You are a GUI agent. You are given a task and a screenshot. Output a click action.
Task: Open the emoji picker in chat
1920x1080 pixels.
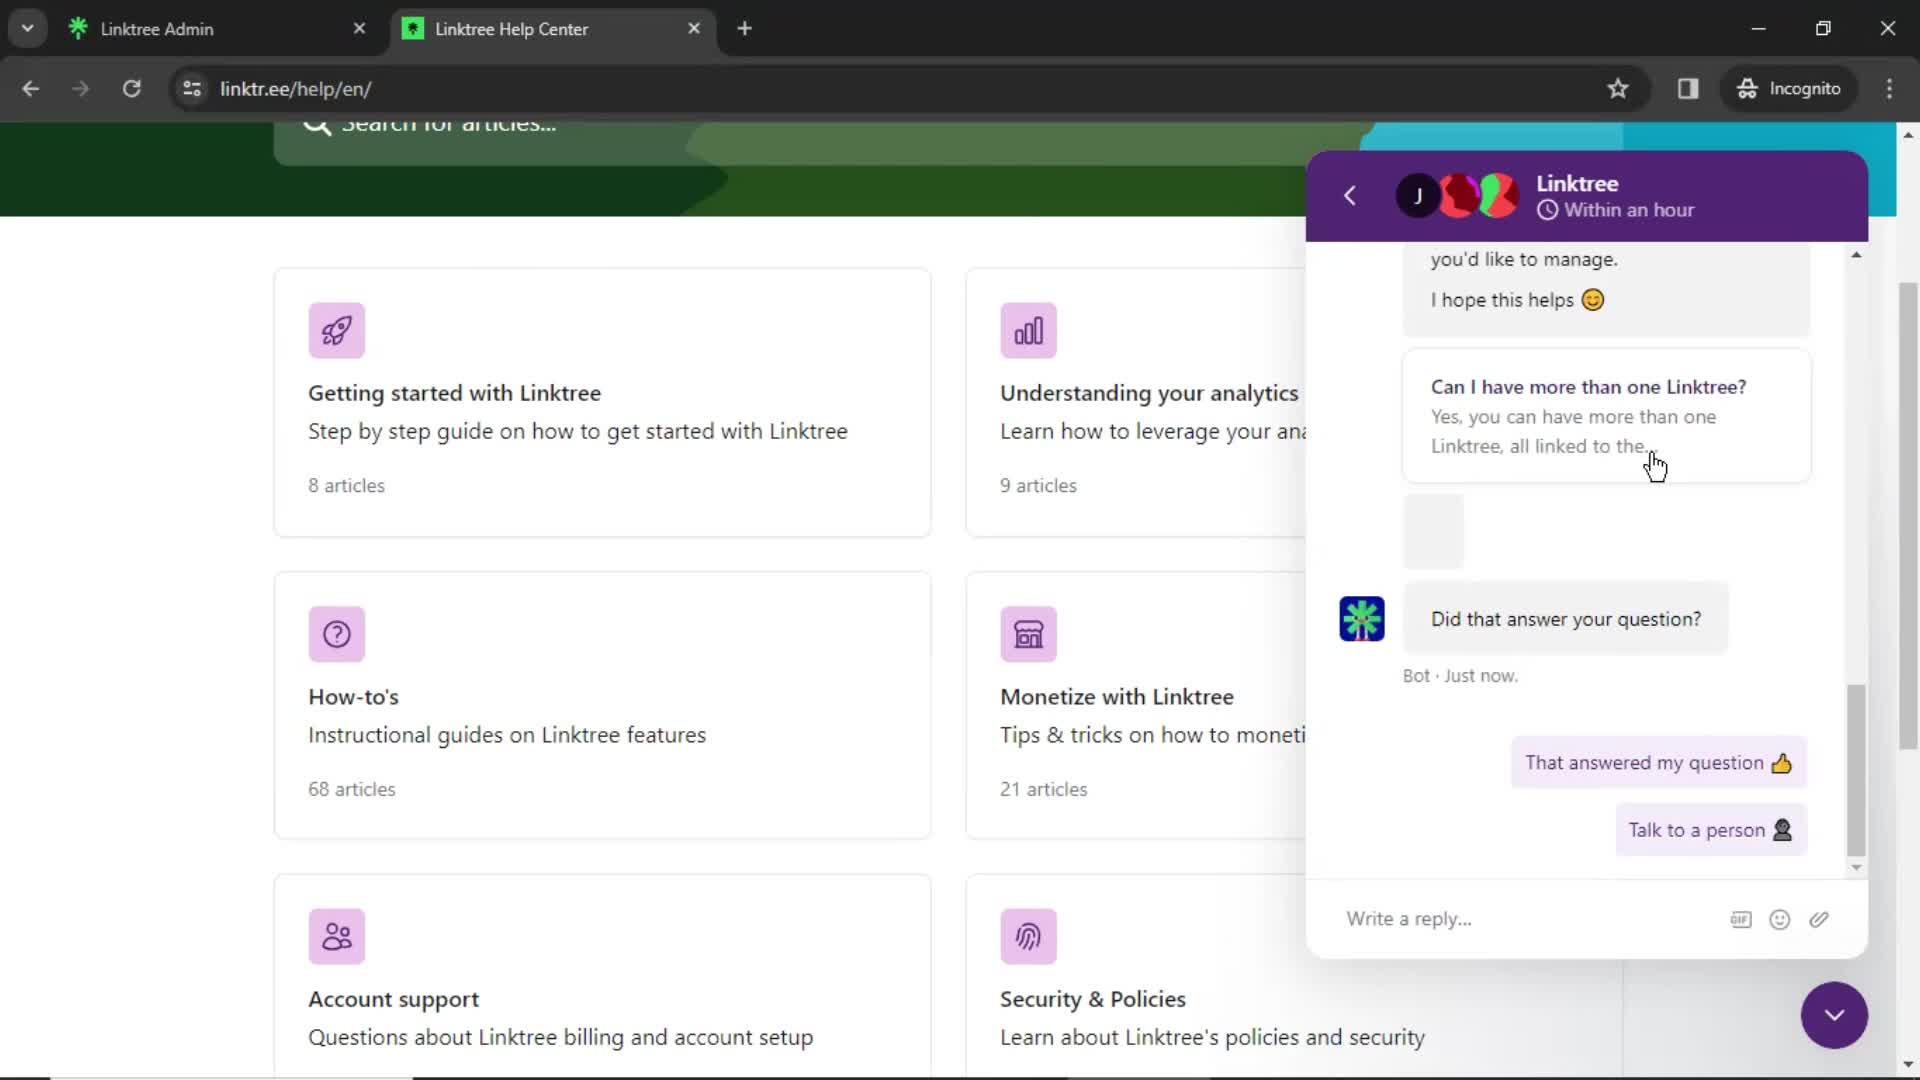tap(1780, 919)
